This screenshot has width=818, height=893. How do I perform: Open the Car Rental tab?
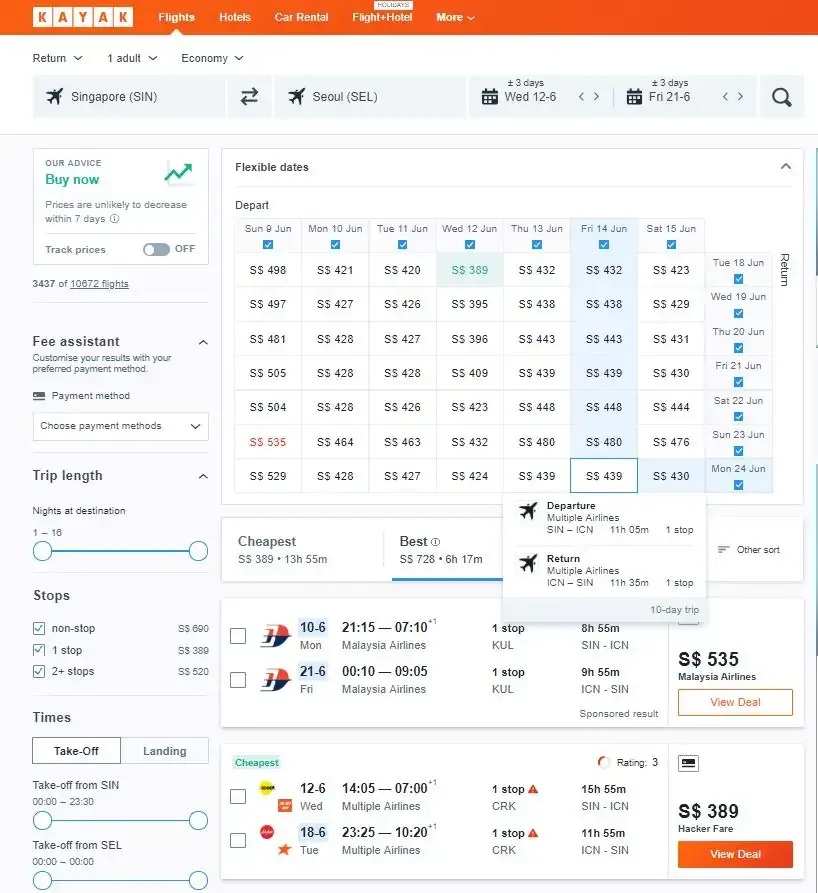[x=301, y=17]
